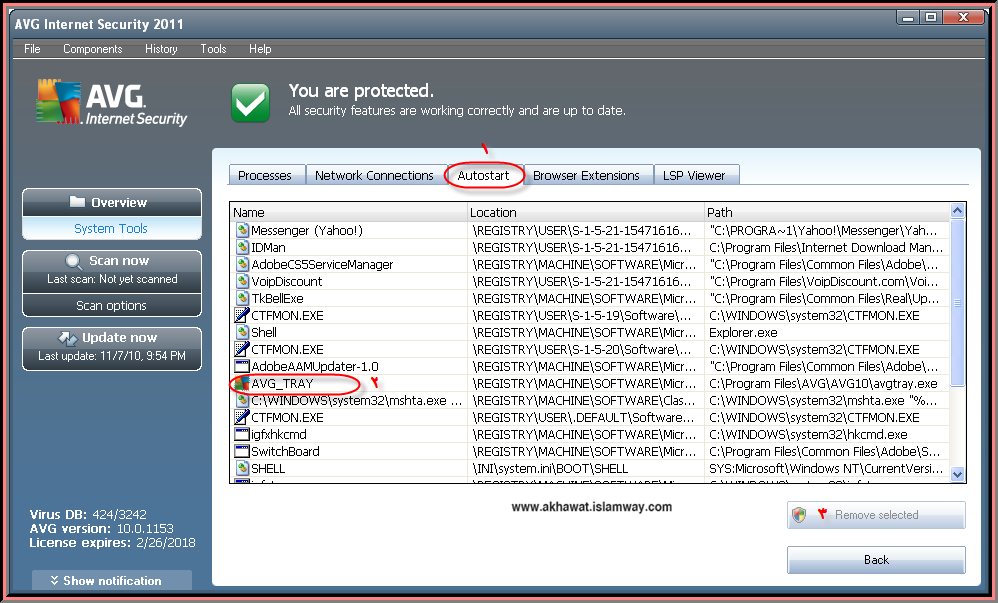Click the AdobeAAMUpdater-1.0 name text
The width and height of the screenshot is (998, 603).
314,366
